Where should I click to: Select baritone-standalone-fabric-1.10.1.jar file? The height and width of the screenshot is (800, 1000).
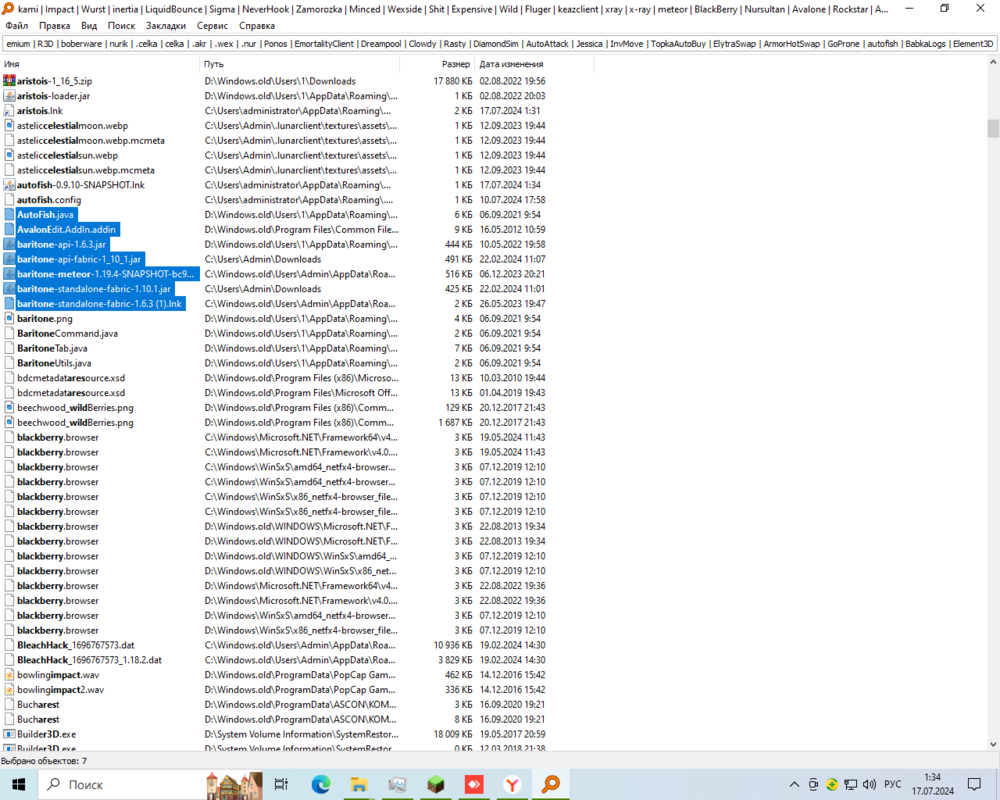(94, 289)
